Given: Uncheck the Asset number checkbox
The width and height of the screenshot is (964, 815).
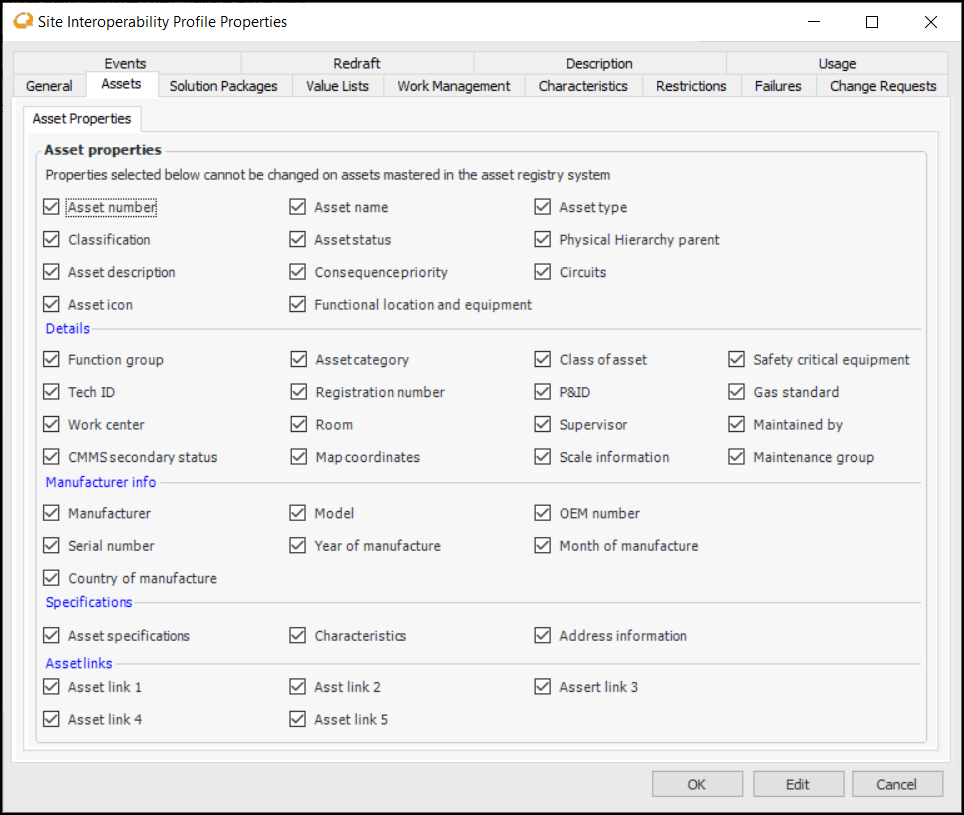Looking at the screenshot, I should (52, 207).
